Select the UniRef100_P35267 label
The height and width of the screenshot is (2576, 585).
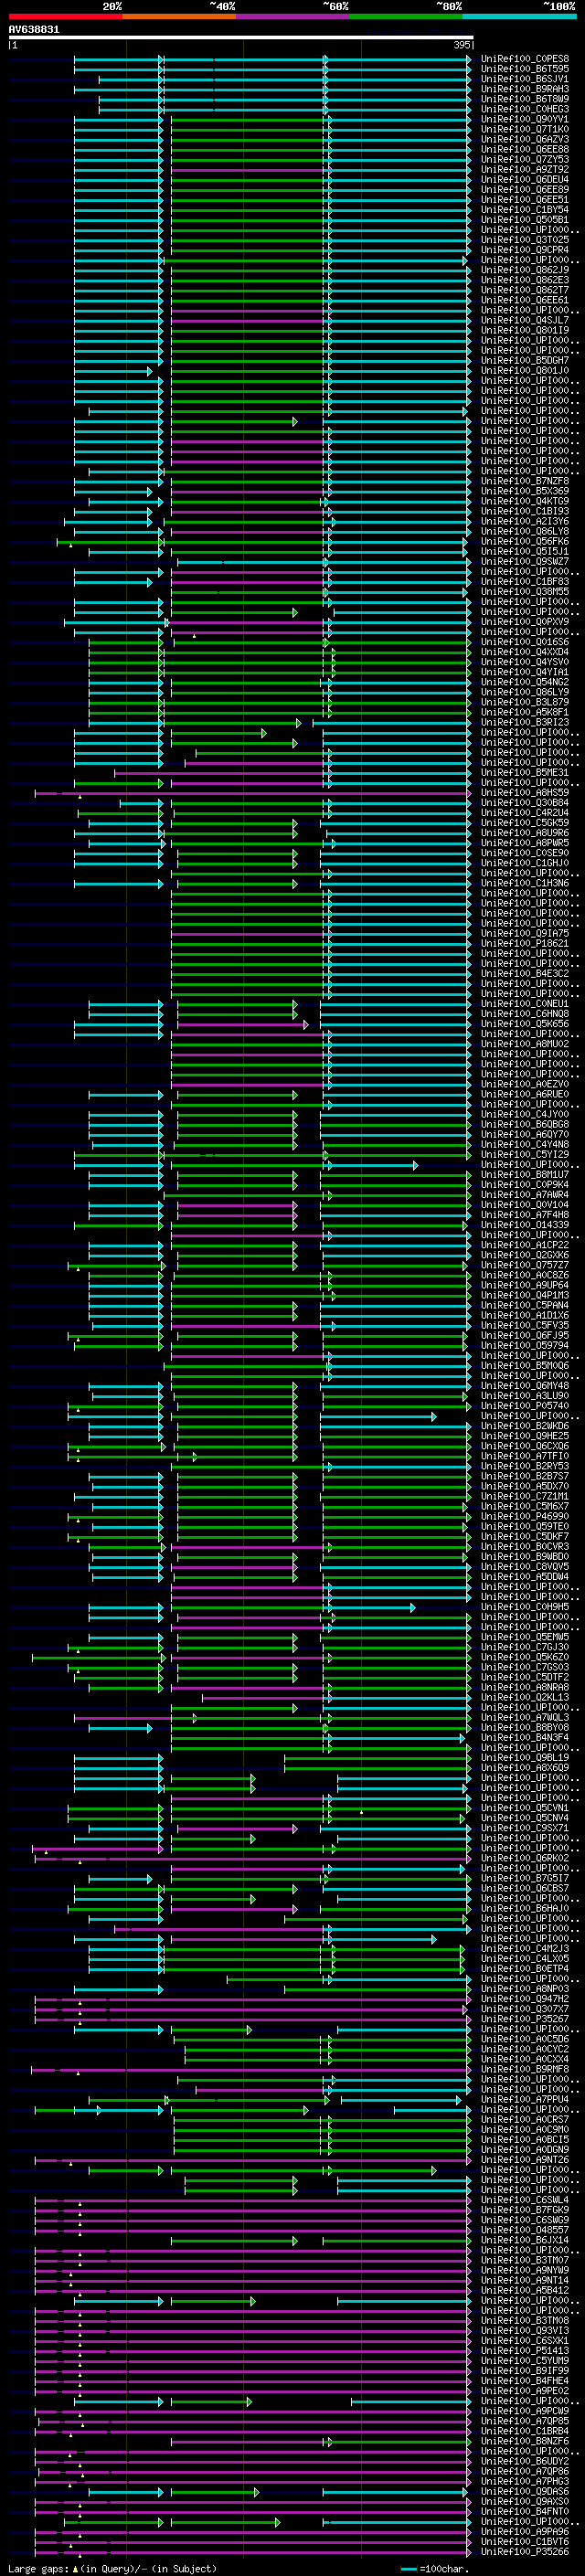[x=525, y=2019]
